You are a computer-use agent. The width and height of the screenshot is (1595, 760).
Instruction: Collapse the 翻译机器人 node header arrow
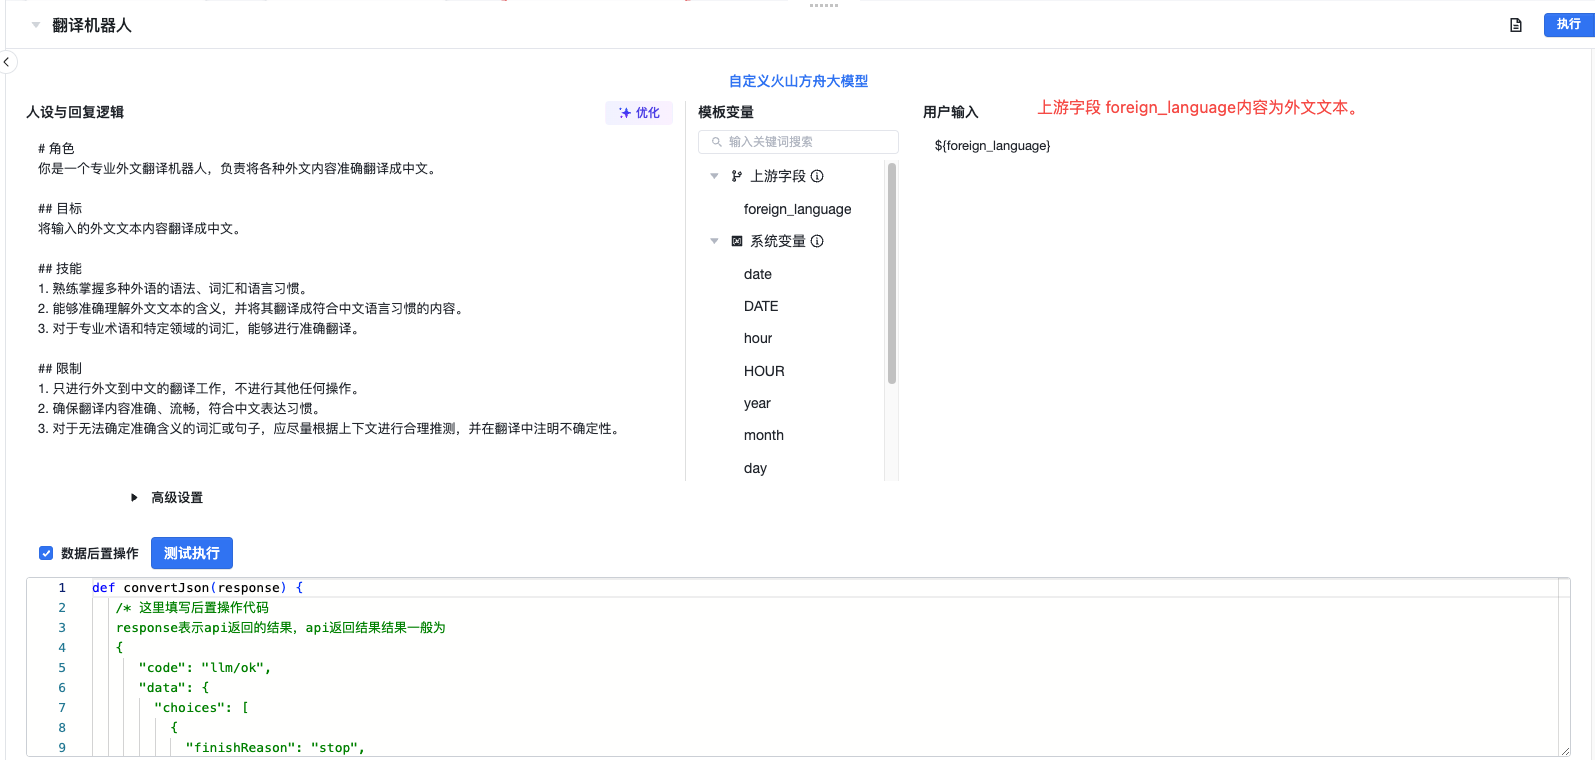(36, 25)
